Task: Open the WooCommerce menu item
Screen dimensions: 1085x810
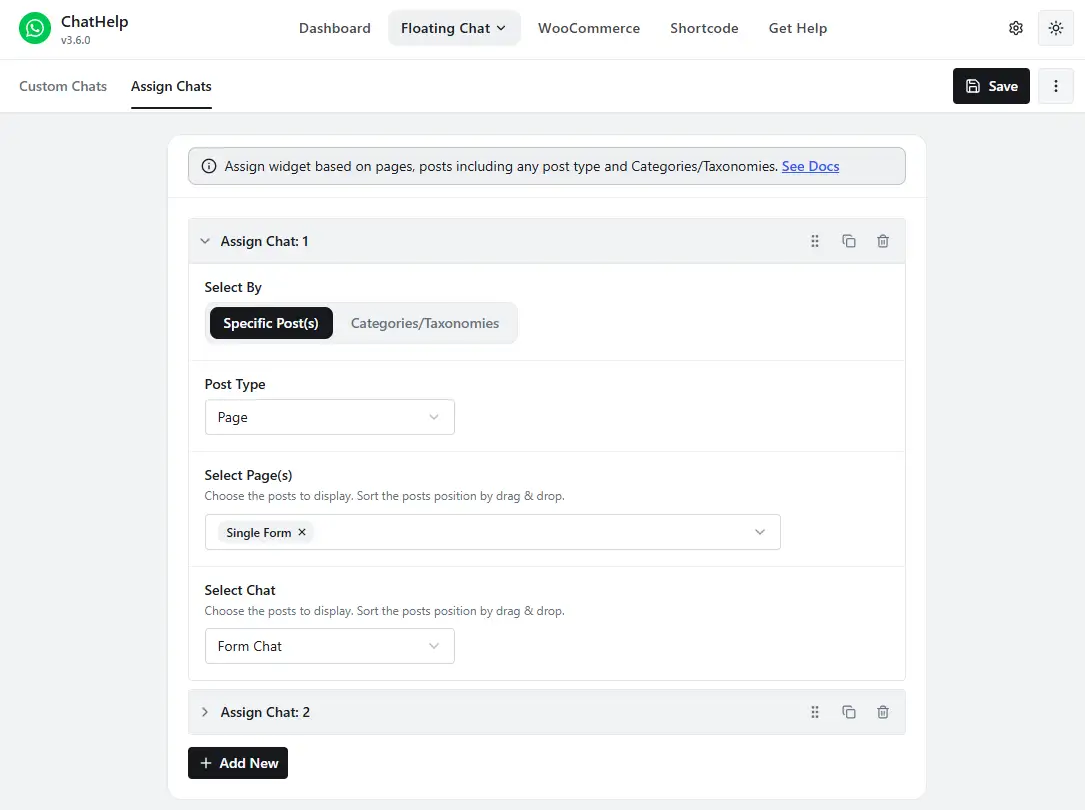Action: (x=589, y=28)
